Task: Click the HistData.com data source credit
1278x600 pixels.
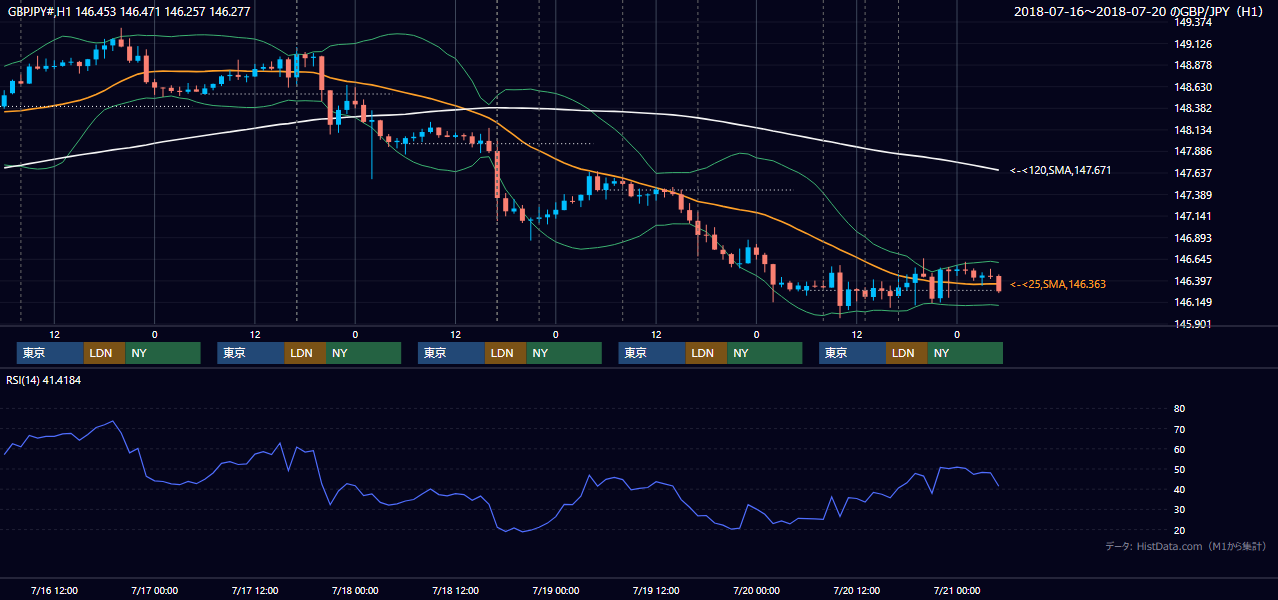Action: (1187, 546)
